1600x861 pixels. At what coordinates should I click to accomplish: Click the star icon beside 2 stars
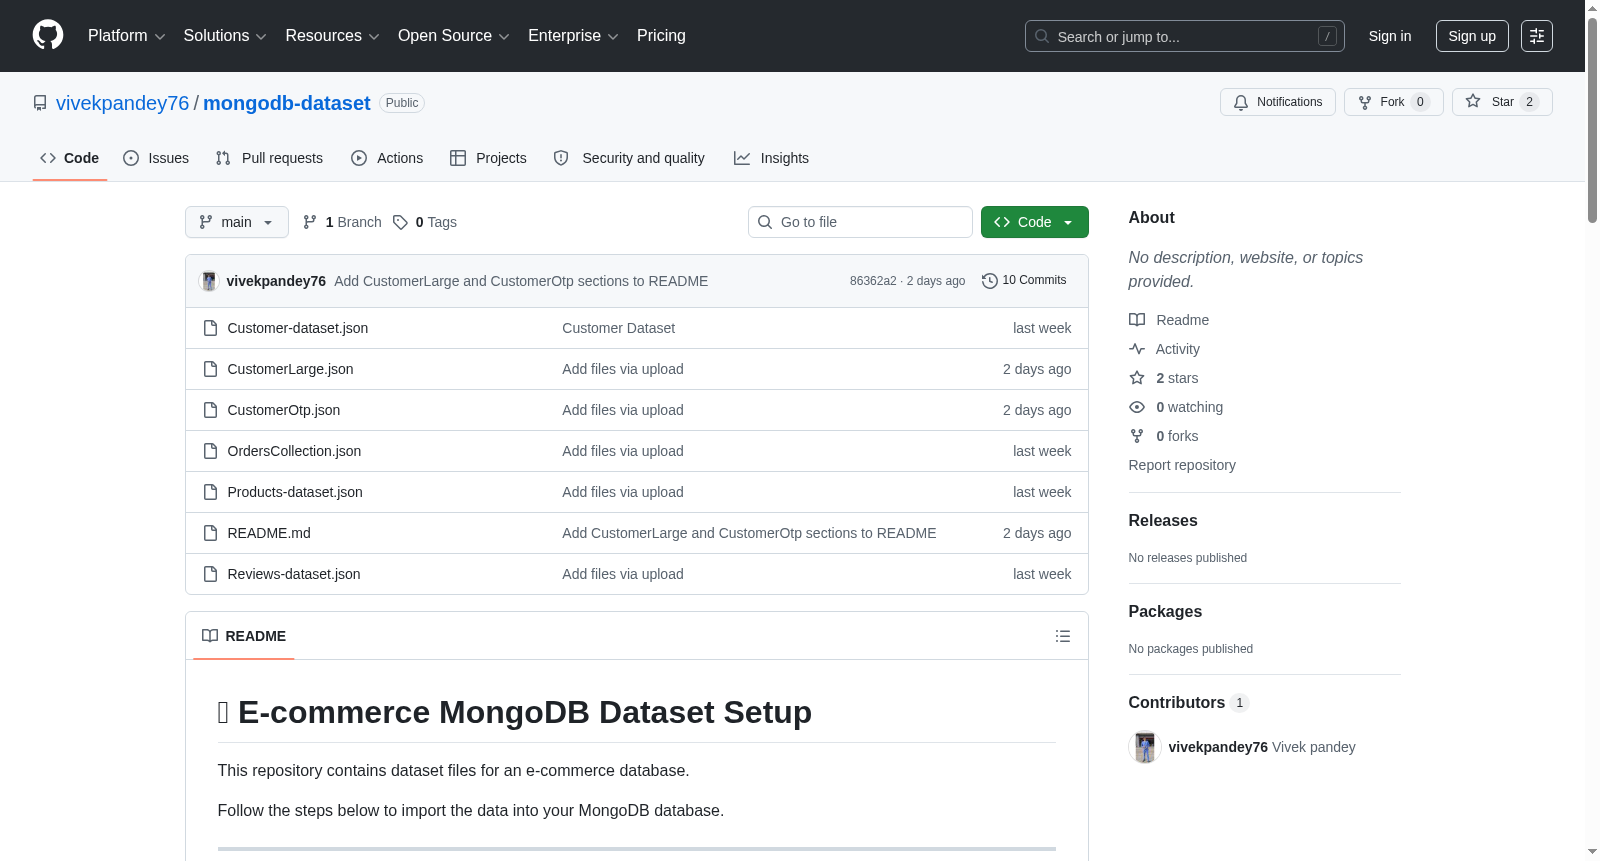tap(1137, 378)
